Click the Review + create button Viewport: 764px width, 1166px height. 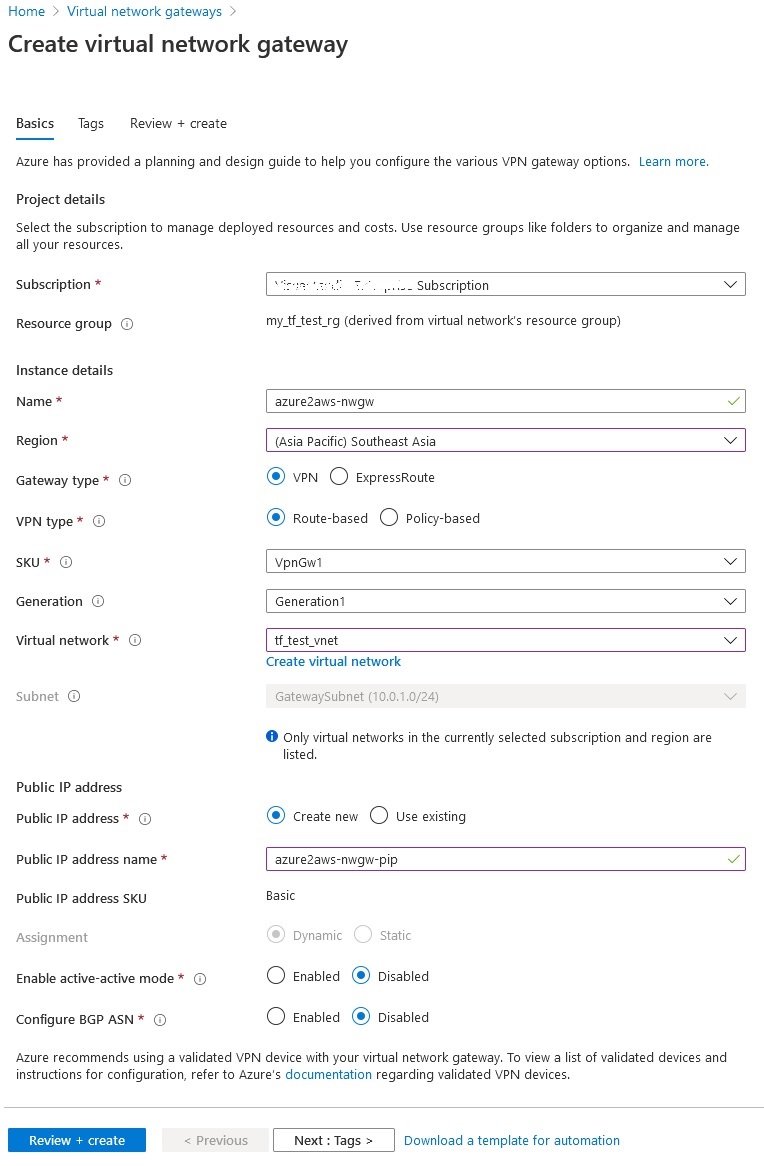(x=77, y=1139)
